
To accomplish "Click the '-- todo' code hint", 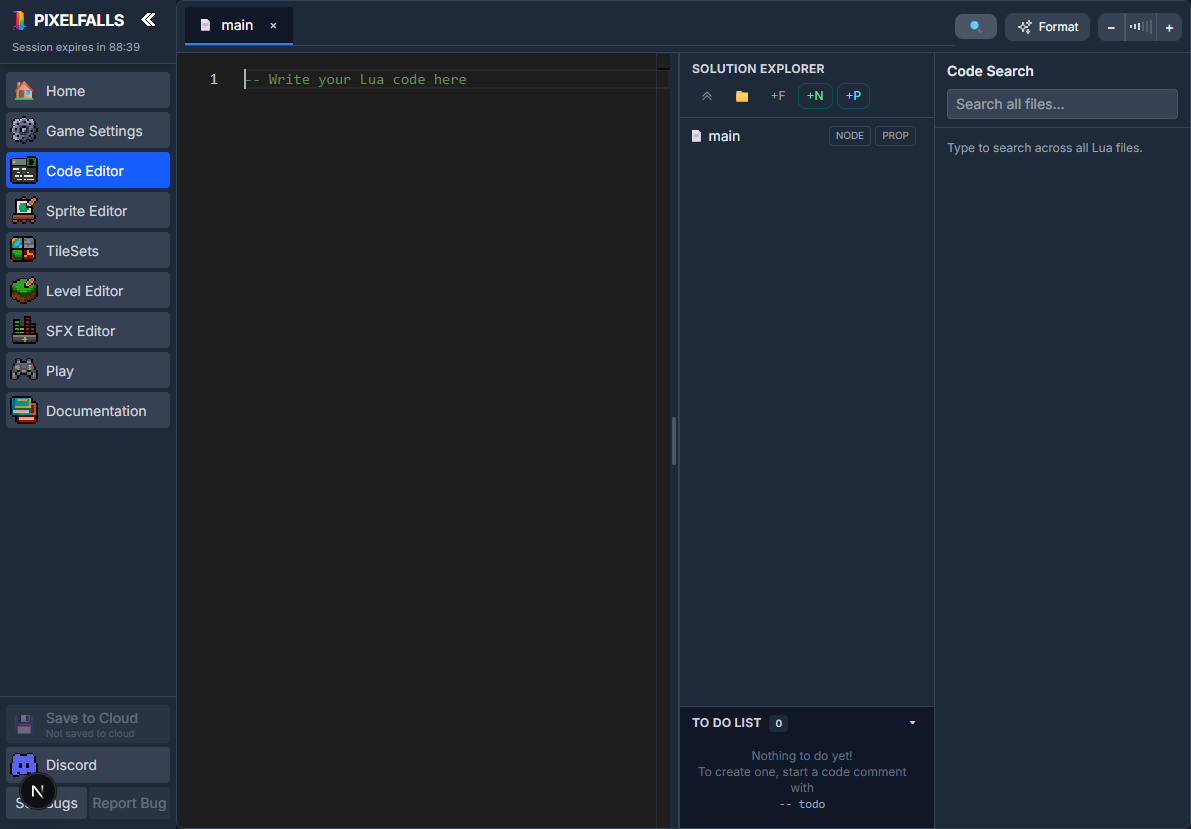I will (801, 804).
